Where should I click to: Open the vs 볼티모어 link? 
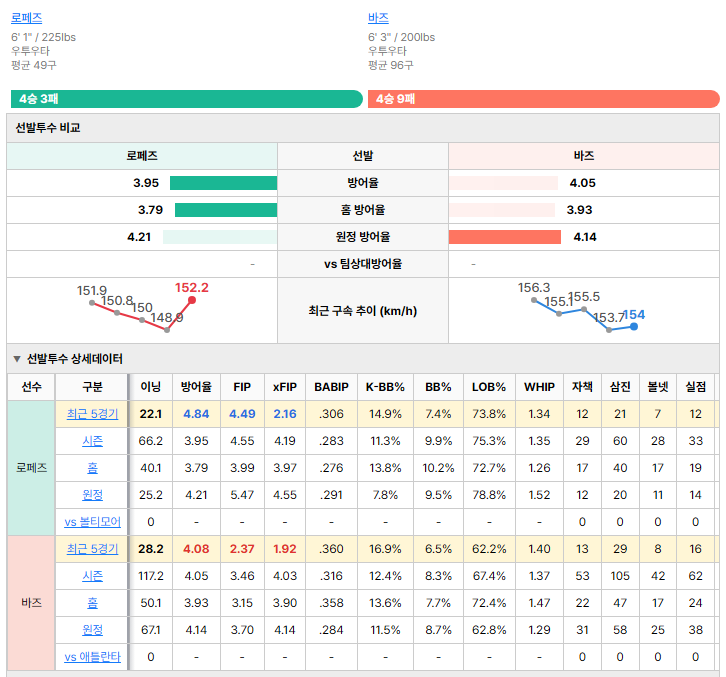point(92,522)
